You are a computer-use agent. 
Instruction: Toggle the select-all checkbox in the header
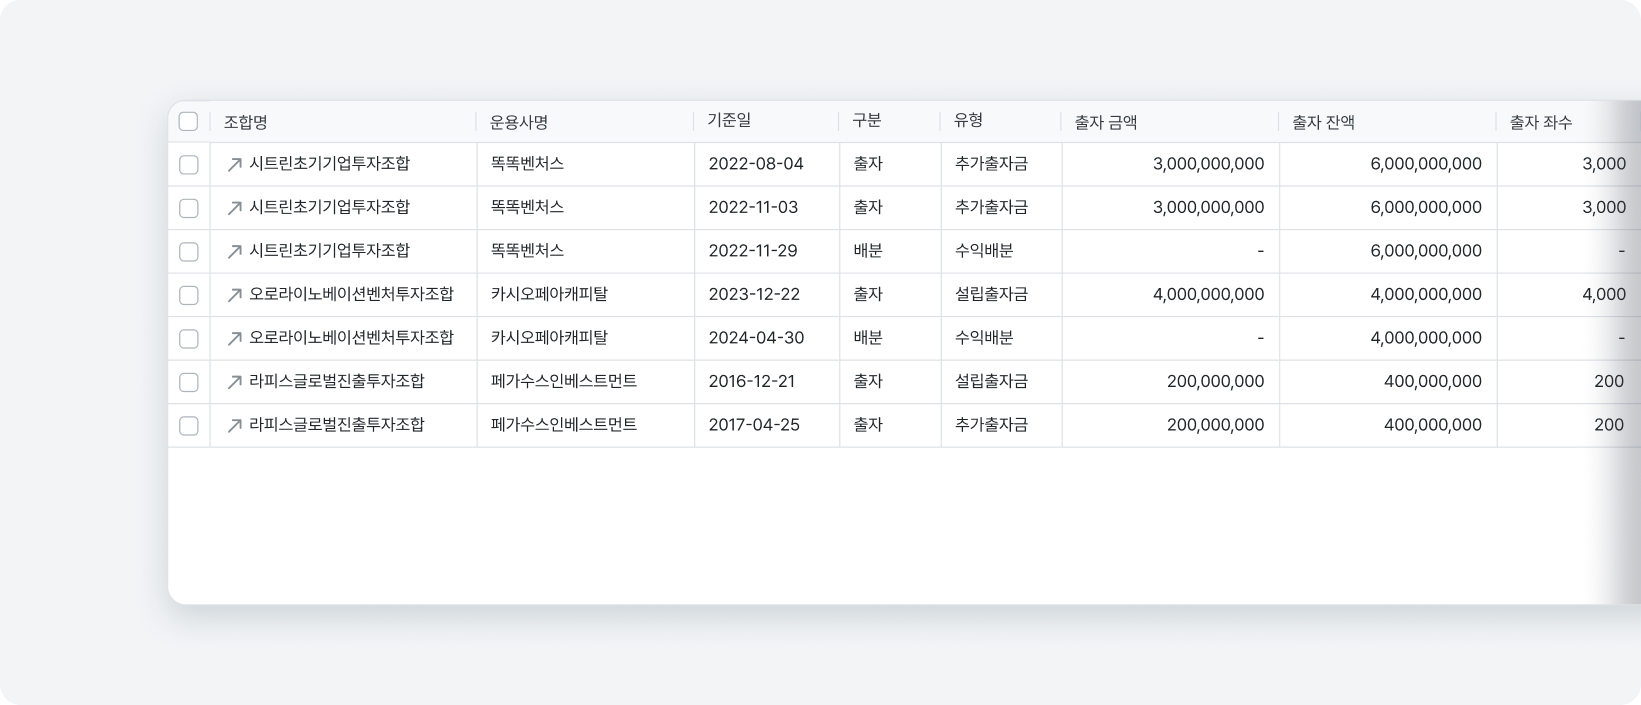pos(188,122)
